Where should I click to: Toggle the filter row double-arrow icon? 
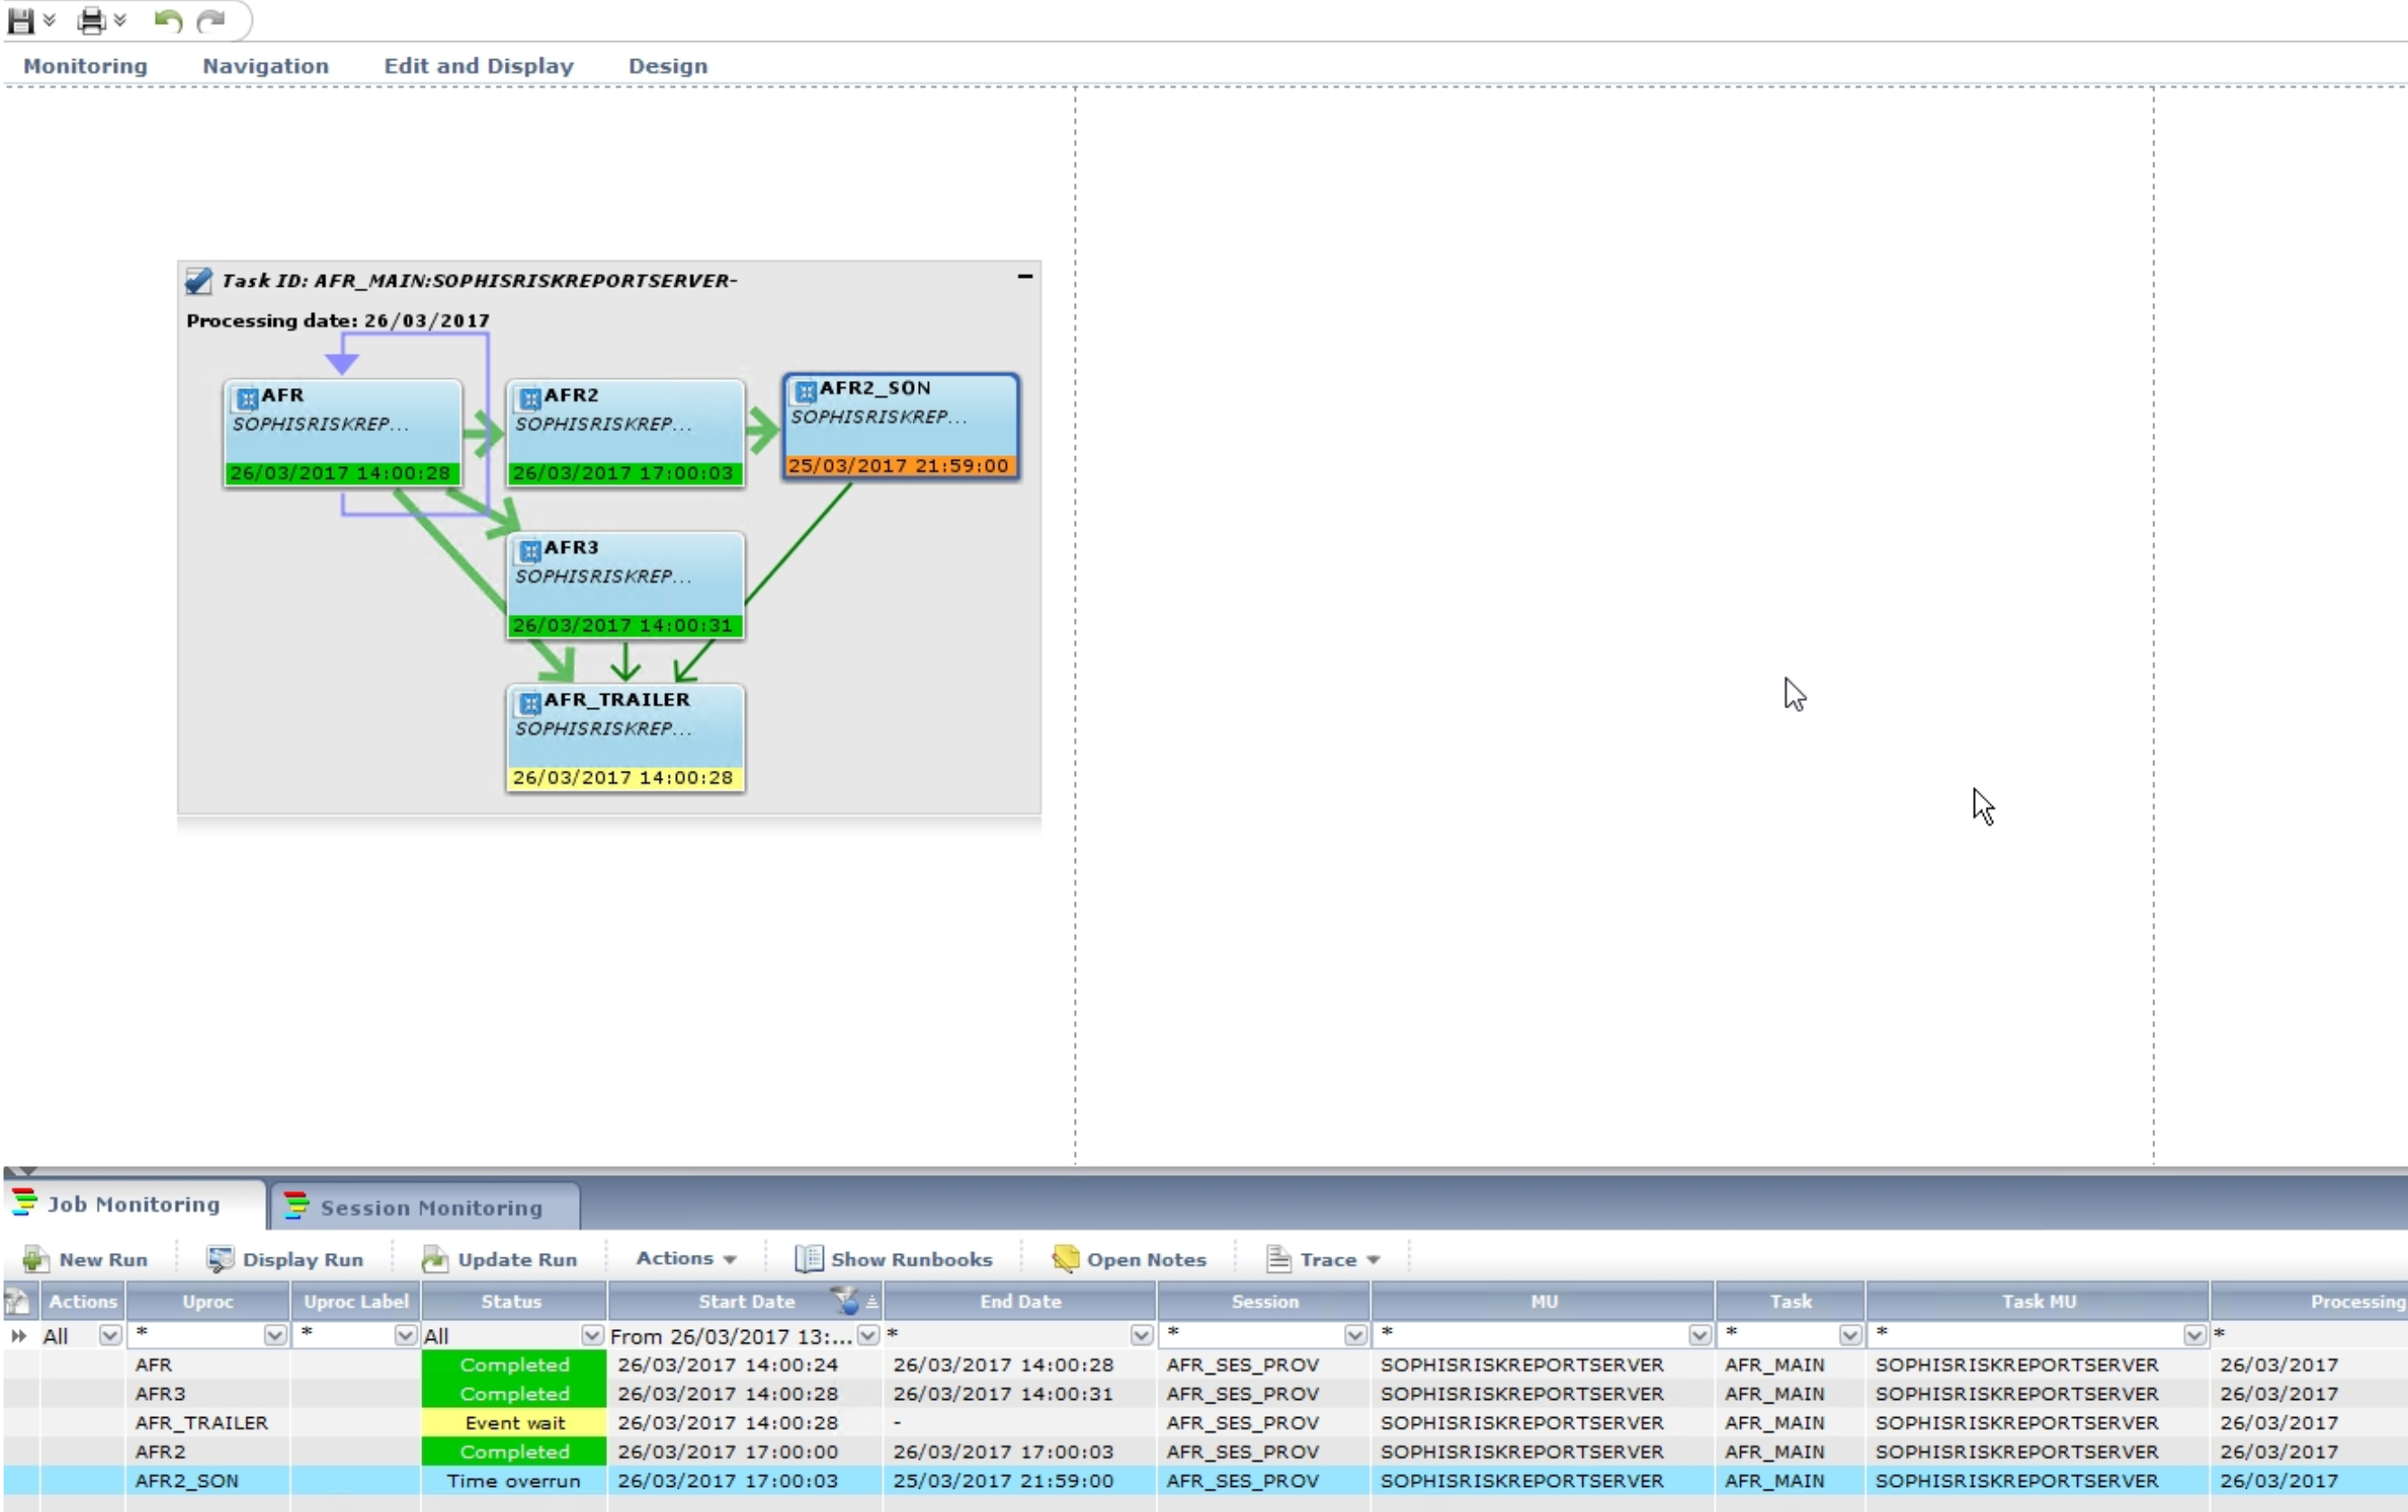tap(18, 1336)
